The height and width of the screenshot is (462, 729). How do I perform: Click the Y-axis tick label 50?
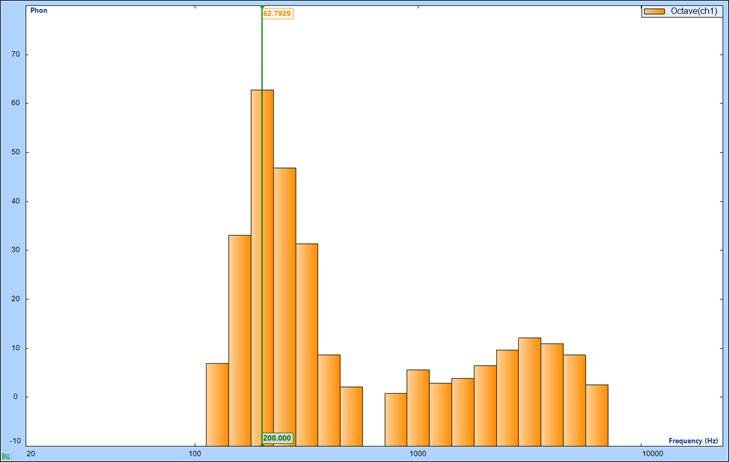[16, 152]
